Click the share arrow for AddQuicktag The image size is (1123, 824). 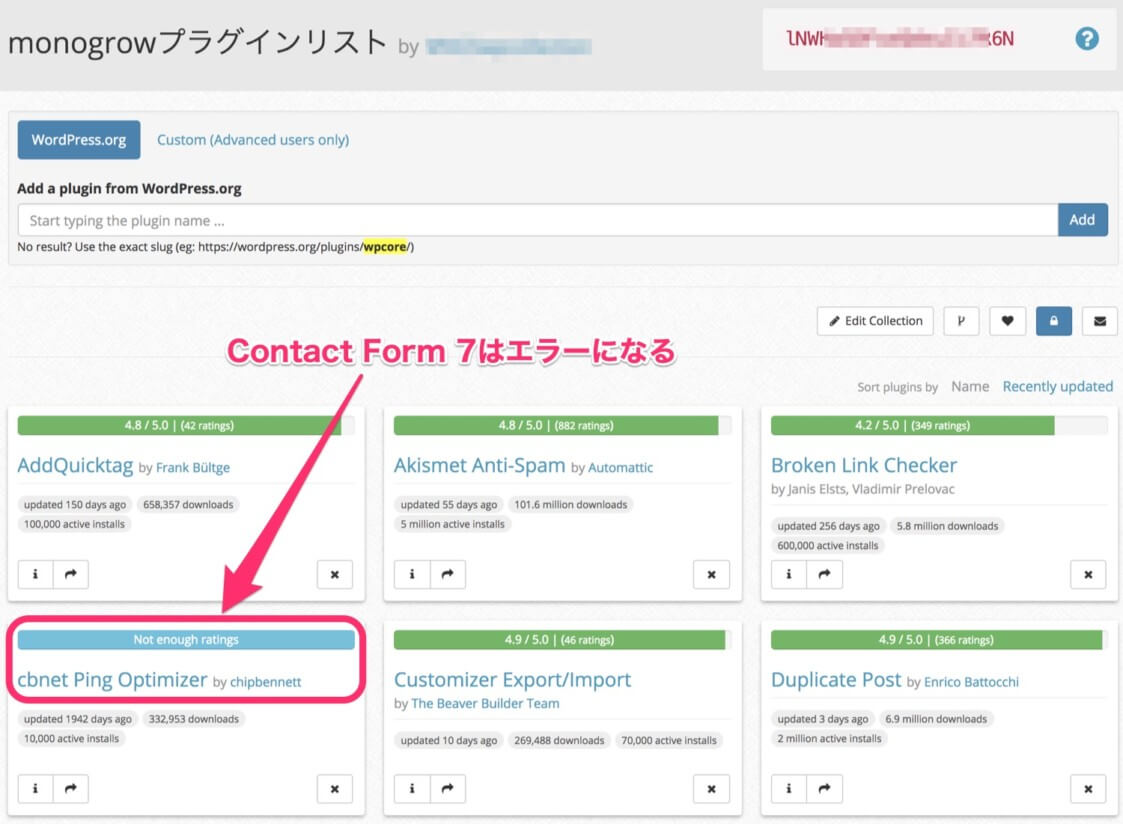point(71,574)
